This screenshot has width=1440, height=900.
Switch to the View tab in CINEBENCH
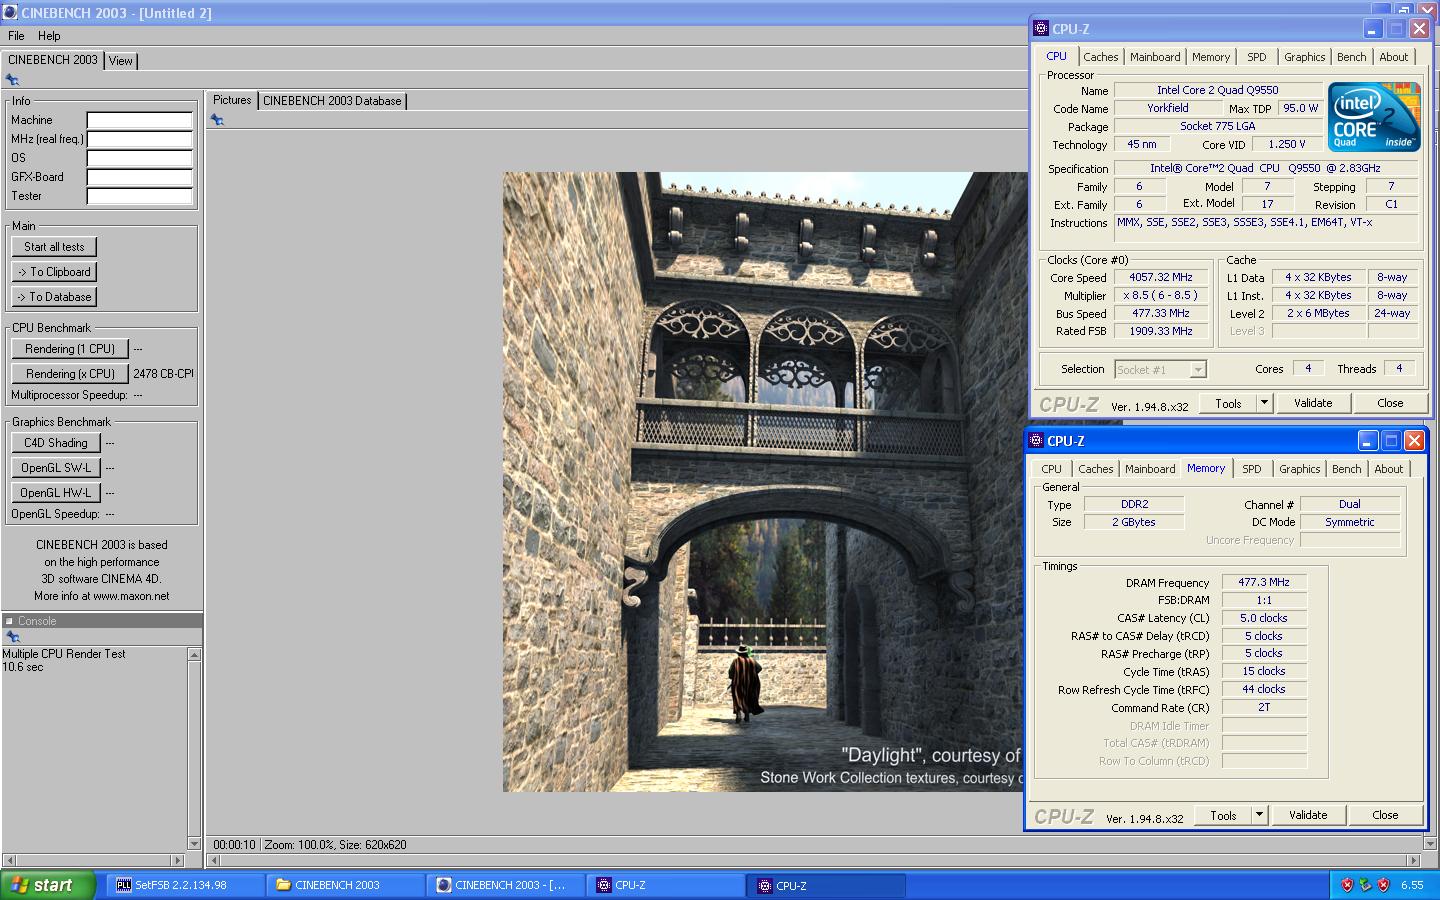(x=121, y=61)
